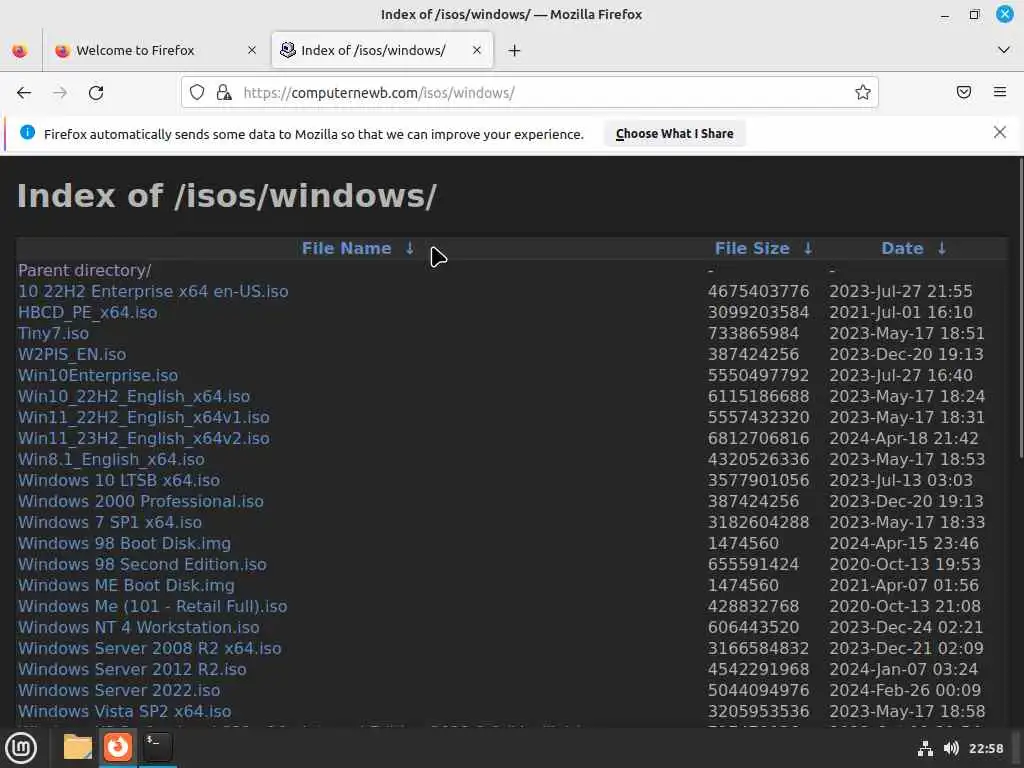Click the page vertical scrollbar
The height and width of the screenshot is (768, 1024).
[1020, 307]
